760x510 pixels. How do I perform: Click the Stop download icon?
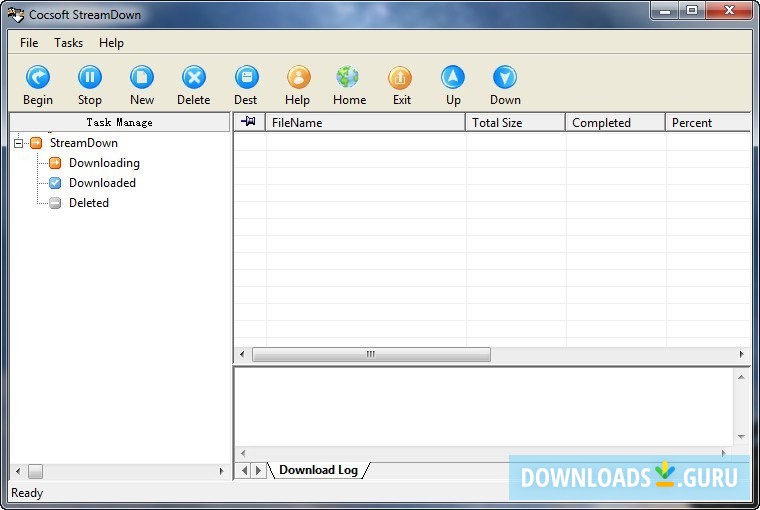click(90, 77)
